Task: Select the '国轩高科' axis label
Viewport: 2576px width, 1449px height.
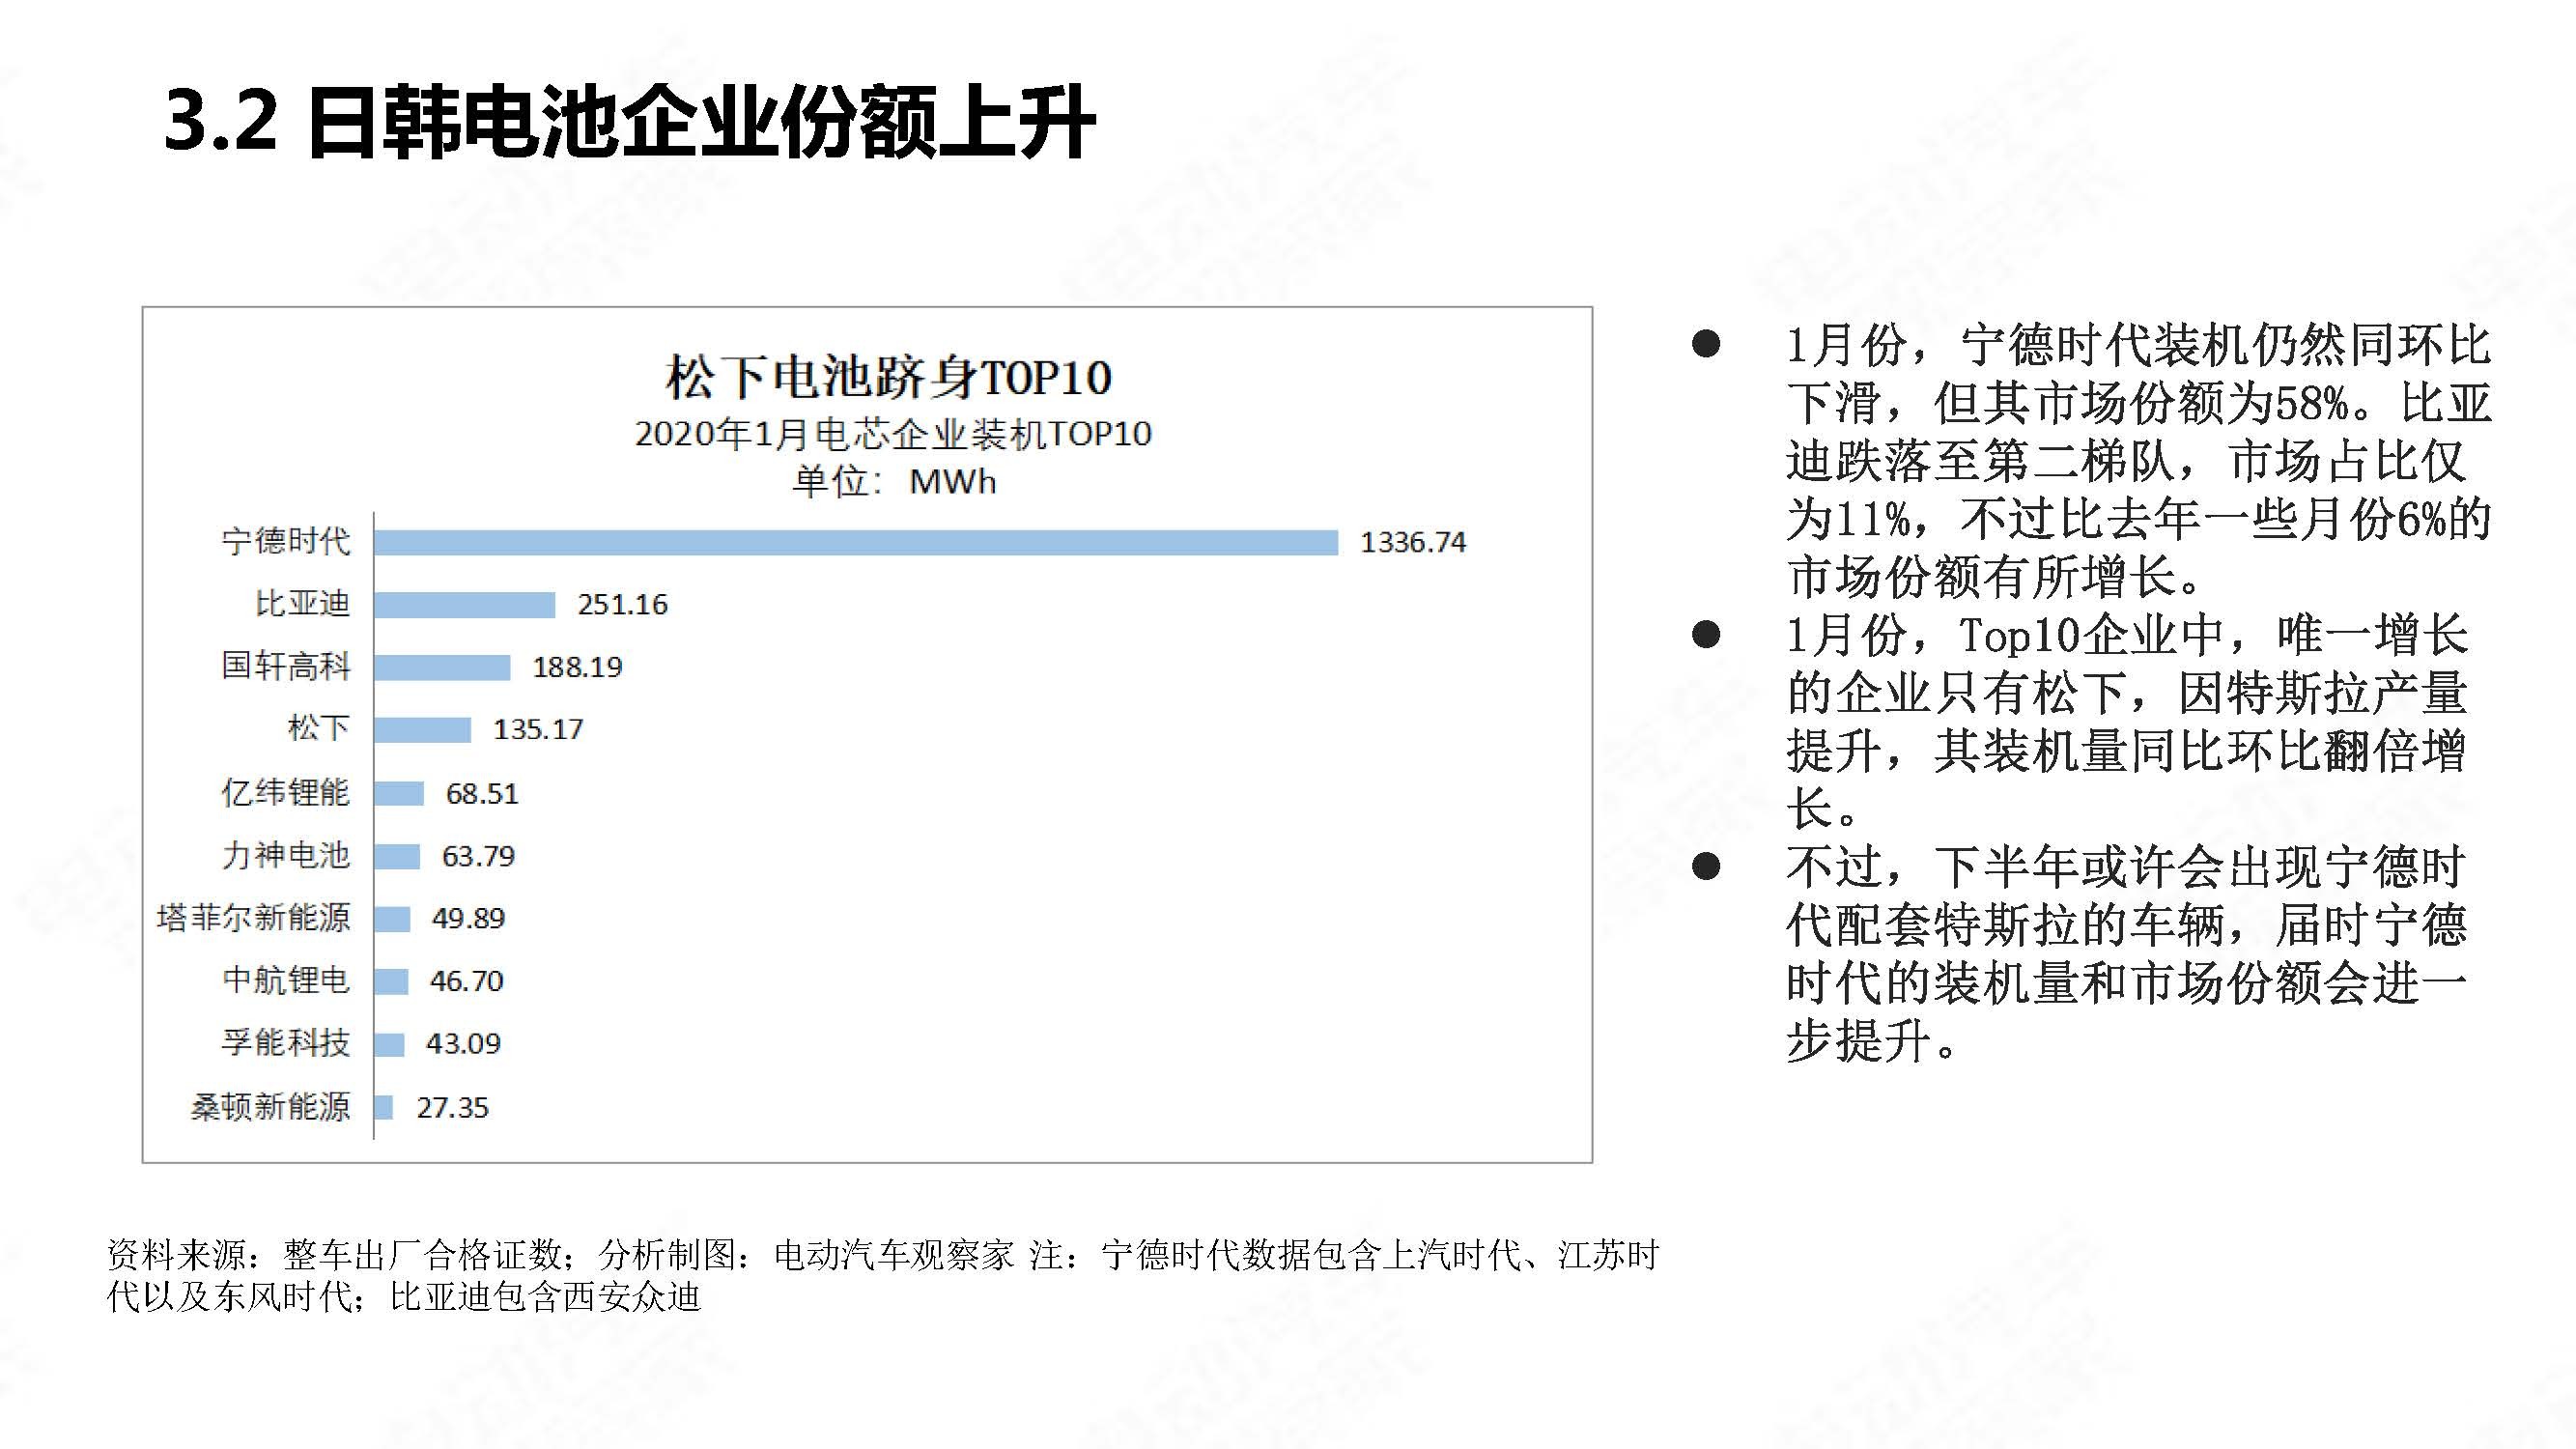Action: [286, 666]
